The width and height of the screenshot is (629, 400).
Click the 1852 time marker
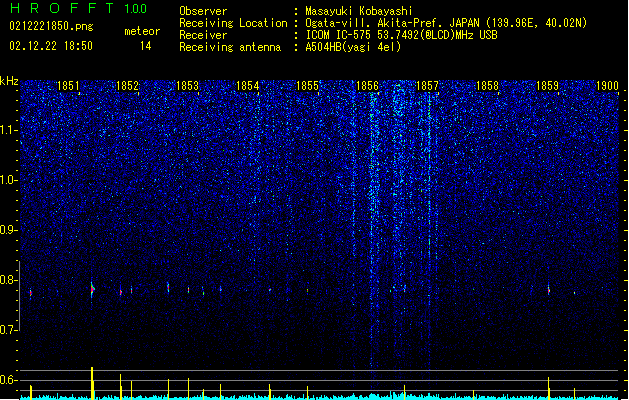[127, 85]
